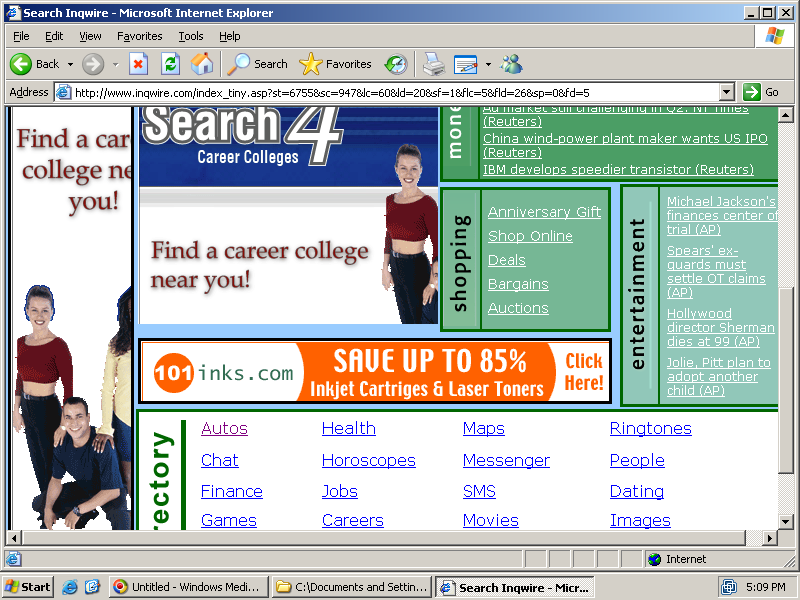Open the Edit menu
The width and height of the screenshot is (800, 600).
(x=54, y=36)
